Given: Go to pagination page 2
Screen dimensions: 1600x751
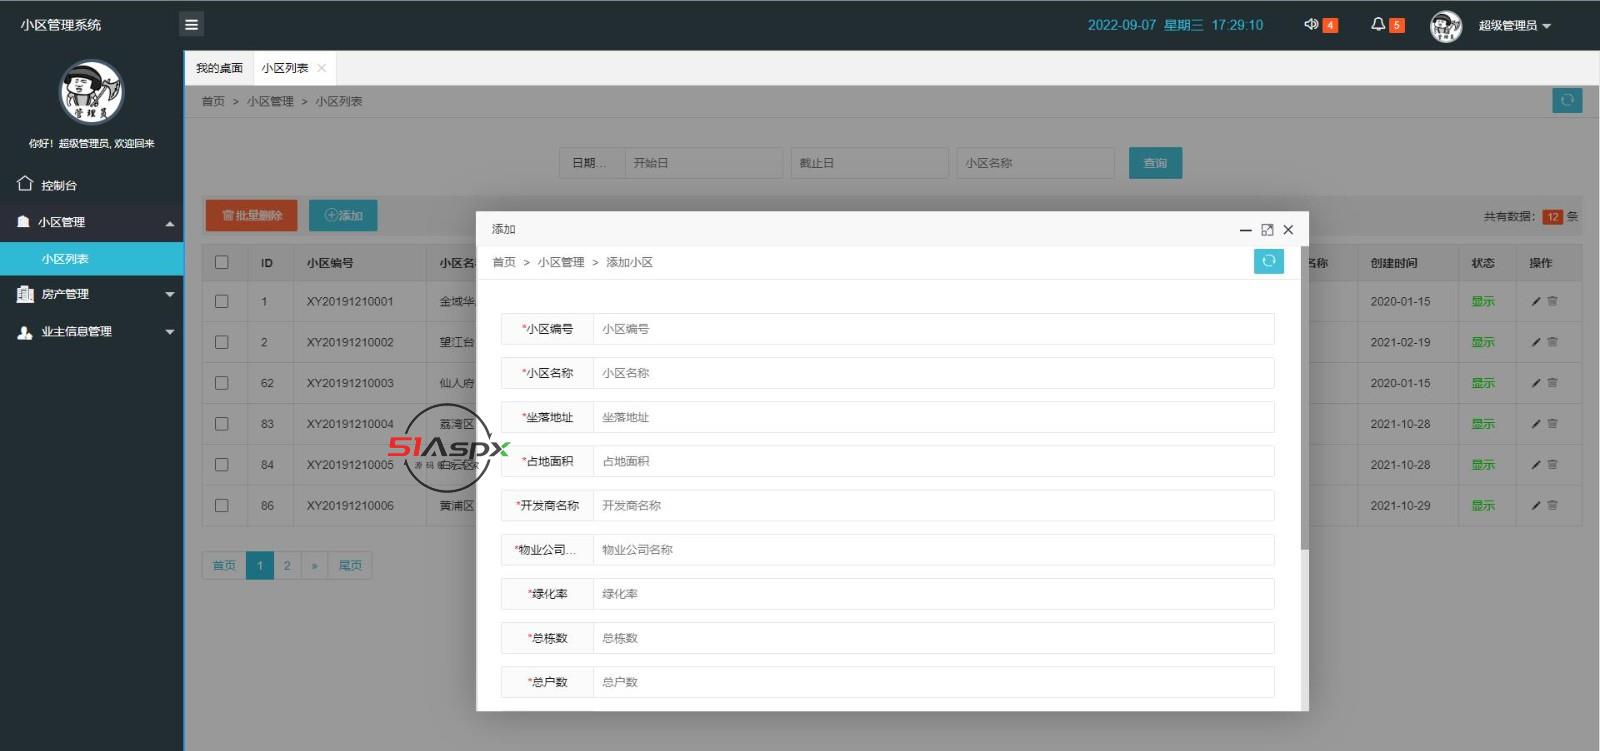Looking at the screenshot, I should pyautogui.click(x=287, y=565).
